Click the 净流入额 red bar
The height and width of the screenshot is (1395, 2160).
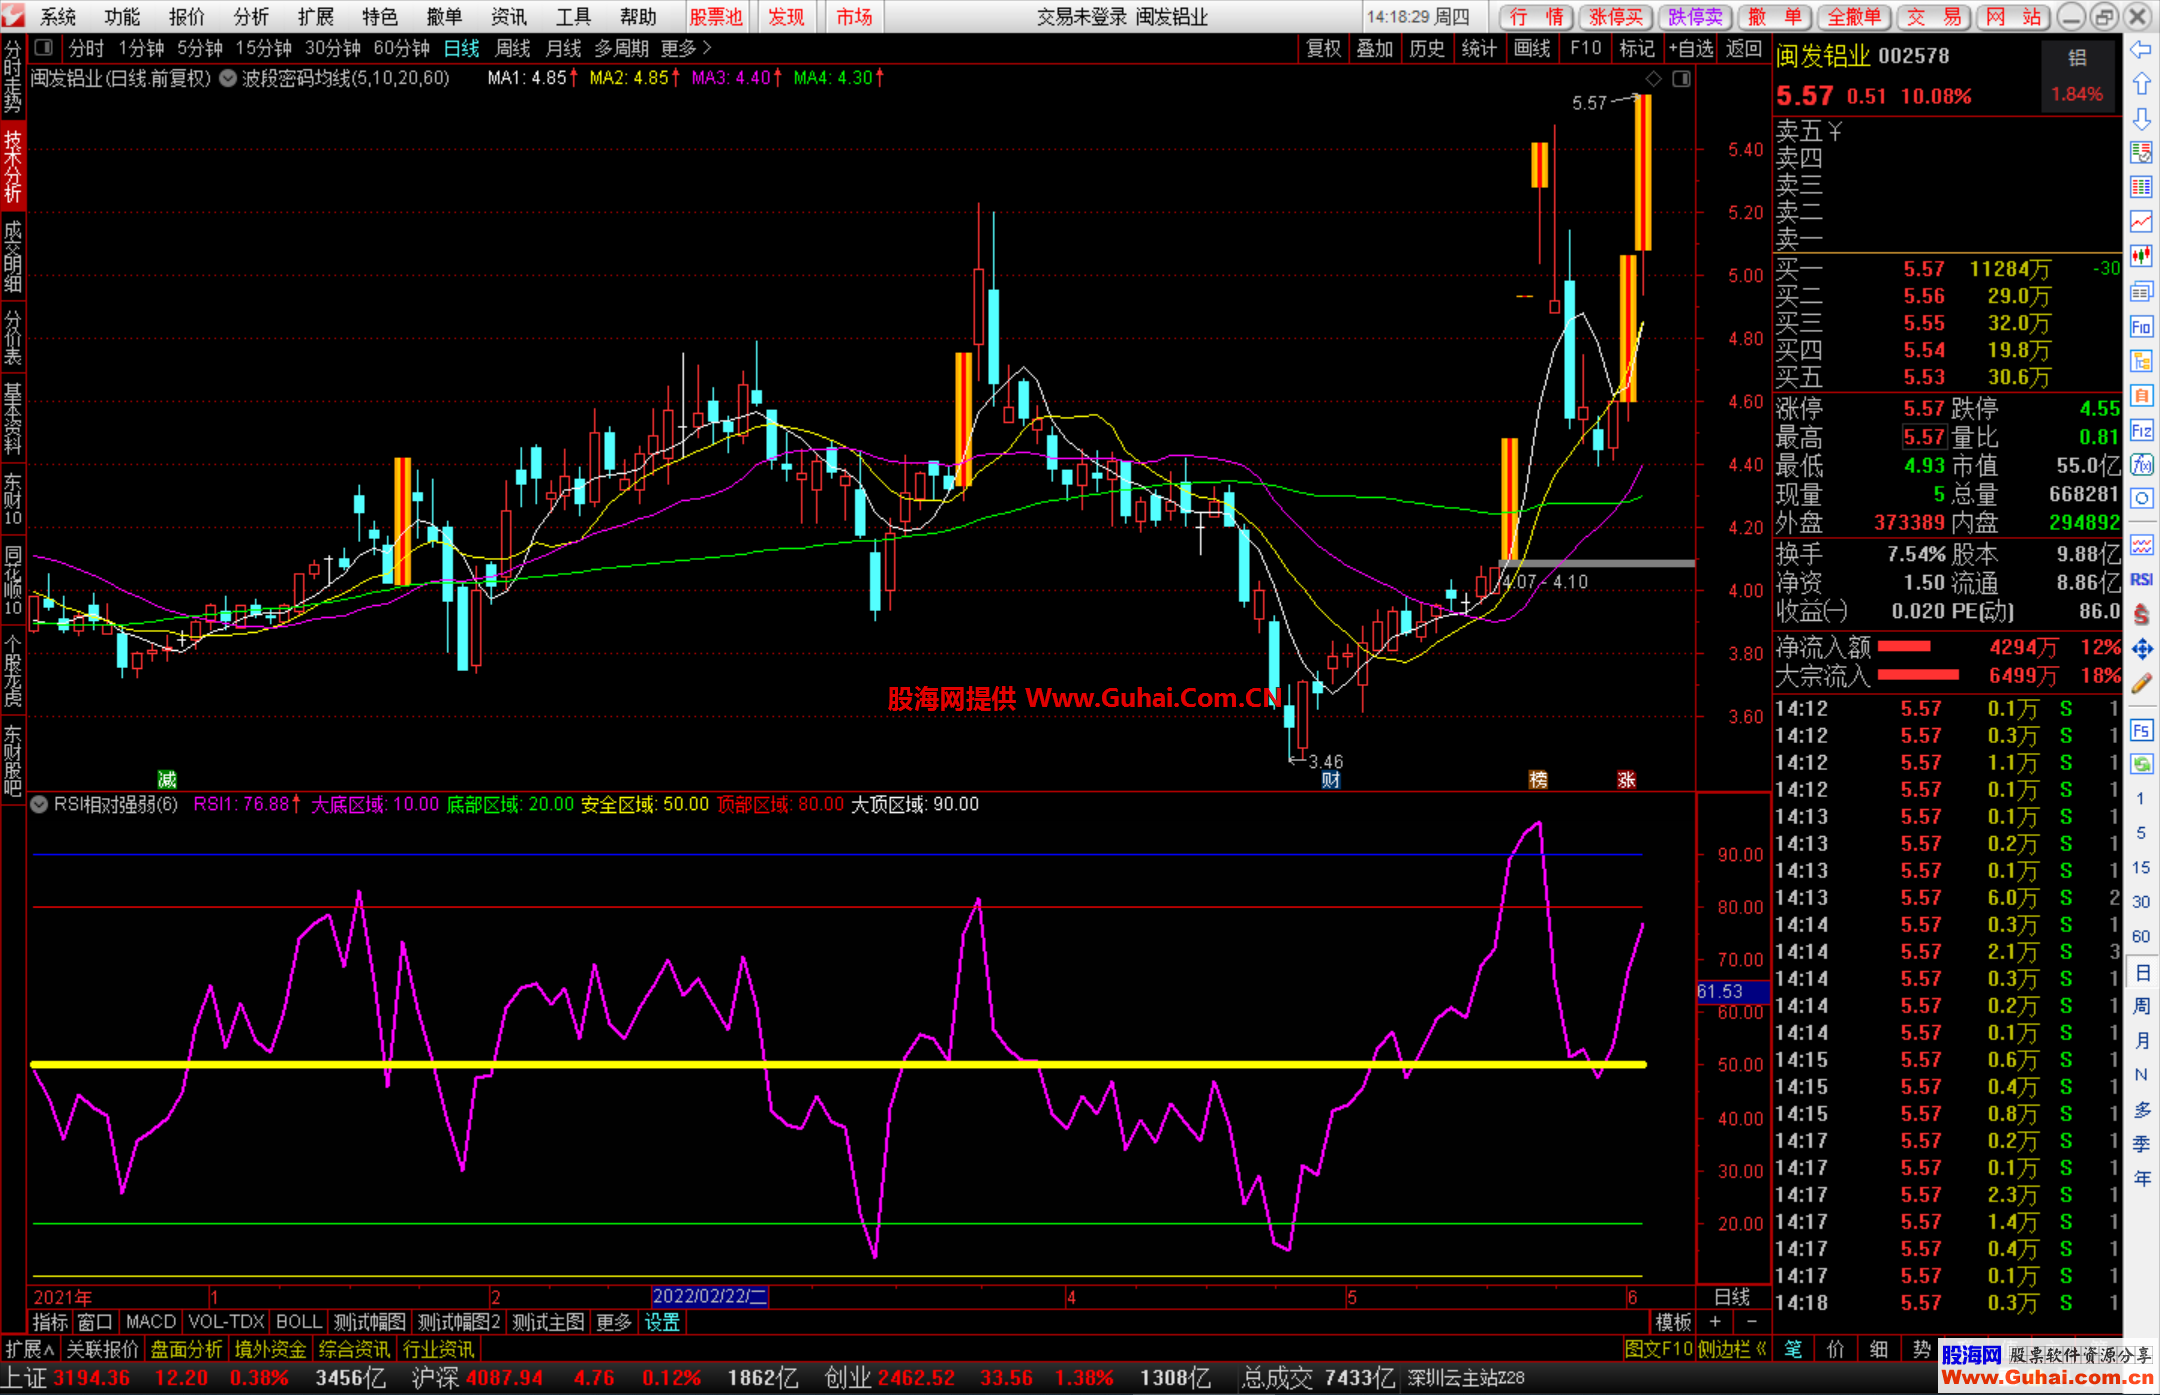[x=1904, y=647]
